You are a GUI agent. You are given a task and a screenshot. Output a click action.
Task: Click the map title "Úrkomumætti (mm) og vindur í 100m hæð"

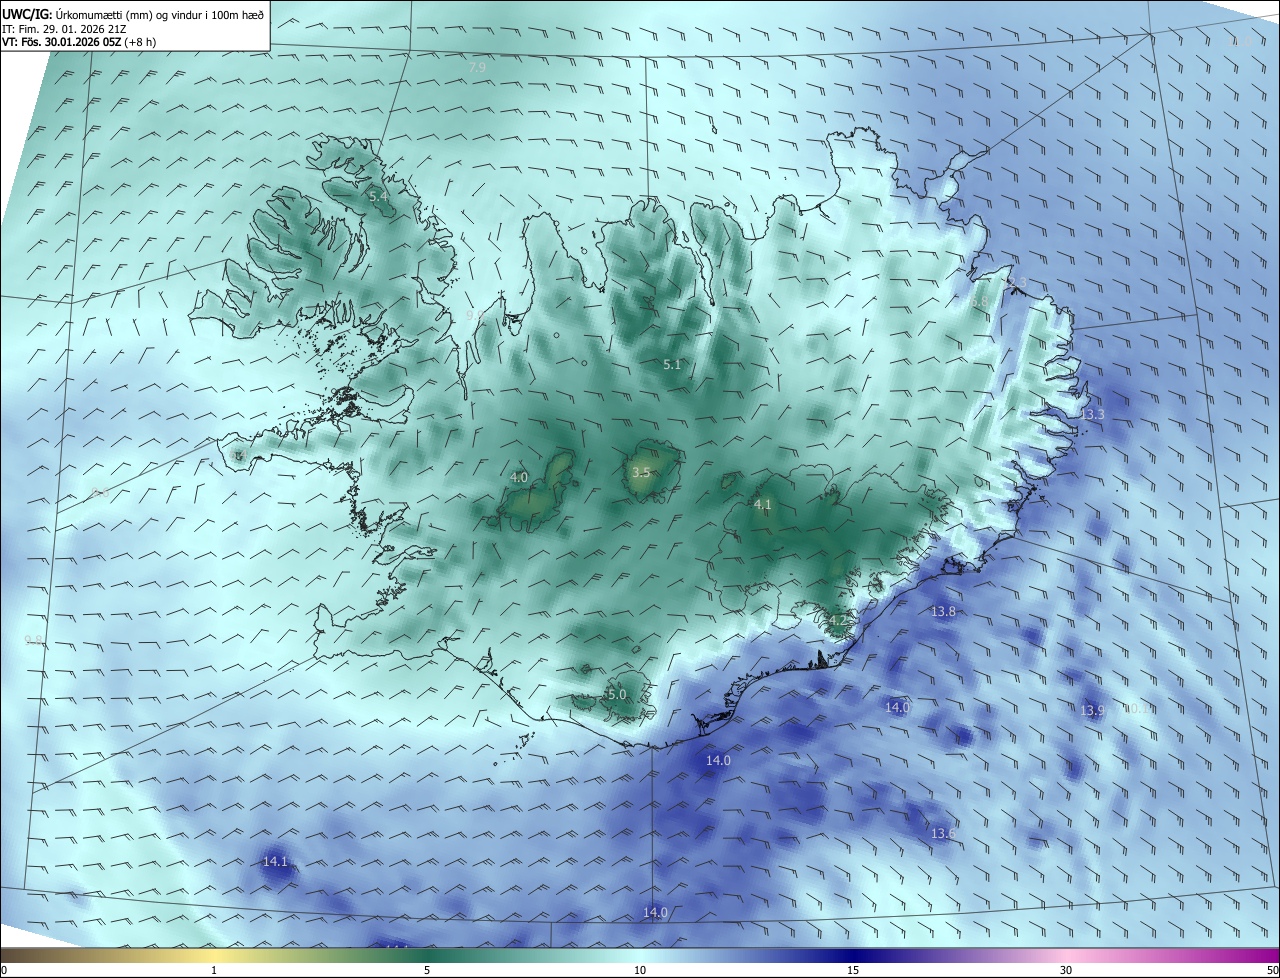click(x=159, y=13)
